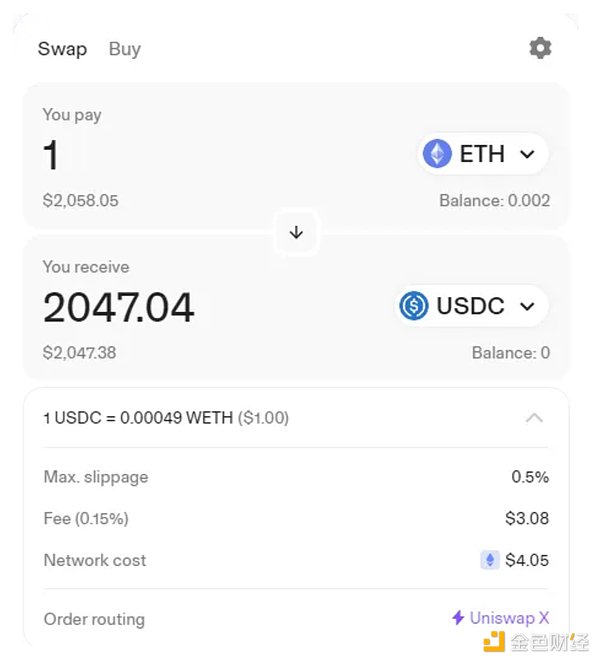Click the USDC token logo
This screenshot has width=600, height=663.
coord(414,306)
